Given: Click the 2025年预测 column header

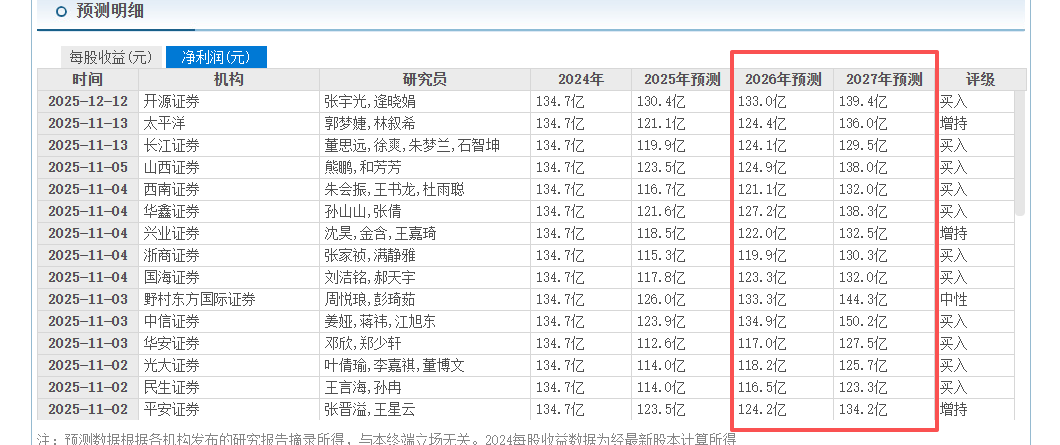Looking at the screenshot, I should coord(682,80).
